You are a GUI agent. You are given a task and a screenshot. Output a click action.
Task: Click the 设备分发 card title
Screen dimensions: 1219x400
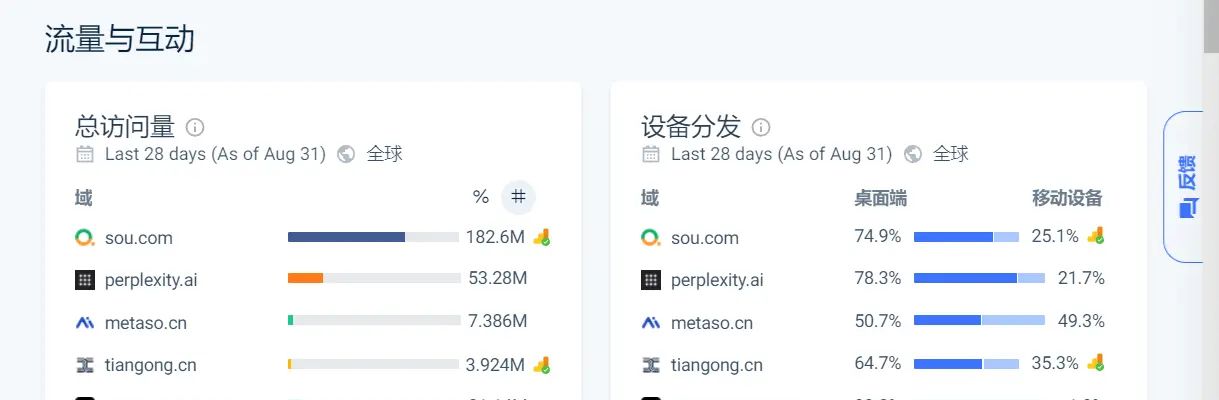[x=691, y=127]
